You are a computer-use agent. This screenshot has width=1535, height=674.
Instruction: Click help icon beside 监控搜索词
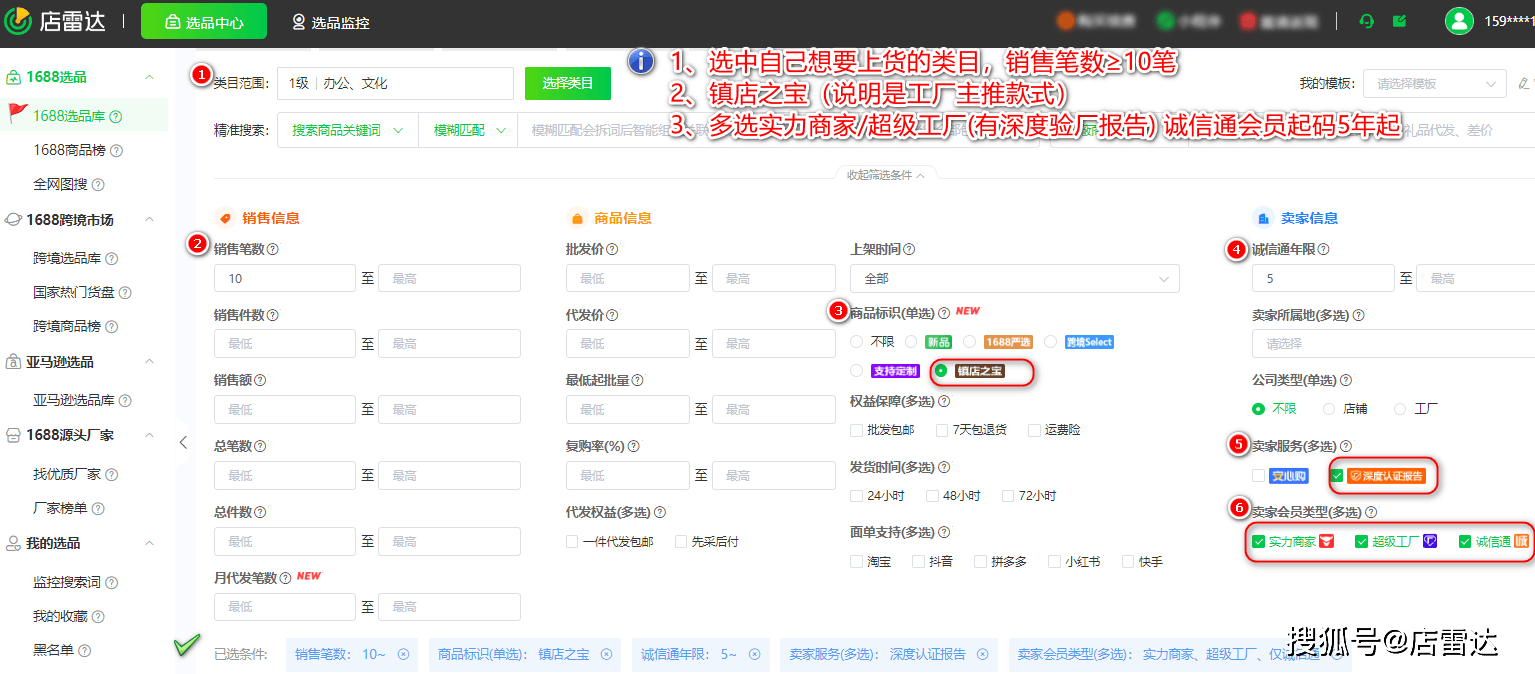pyautogui.click(x=111, y=583)
